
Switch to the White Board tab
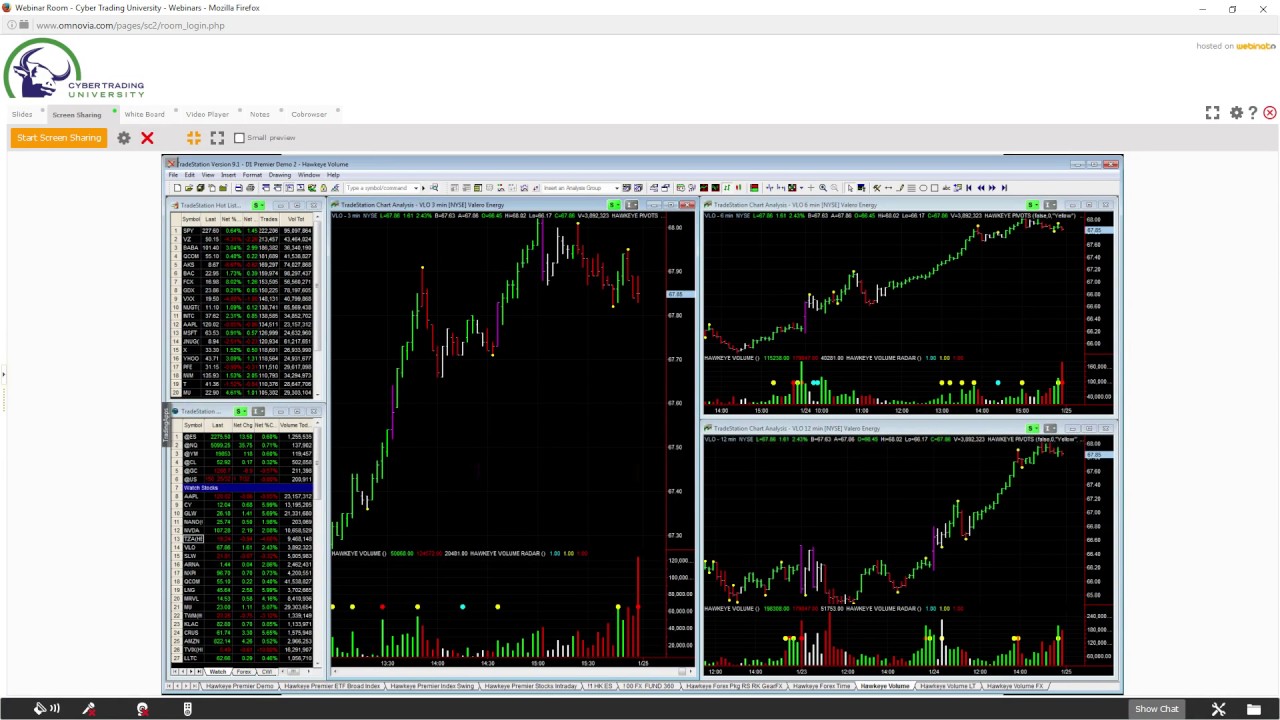(144, 114)
